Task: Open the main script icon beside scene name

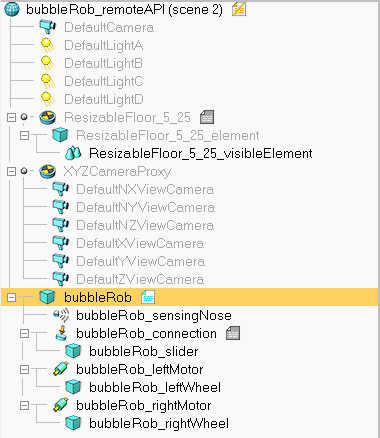Action: (x=239, y=9)
